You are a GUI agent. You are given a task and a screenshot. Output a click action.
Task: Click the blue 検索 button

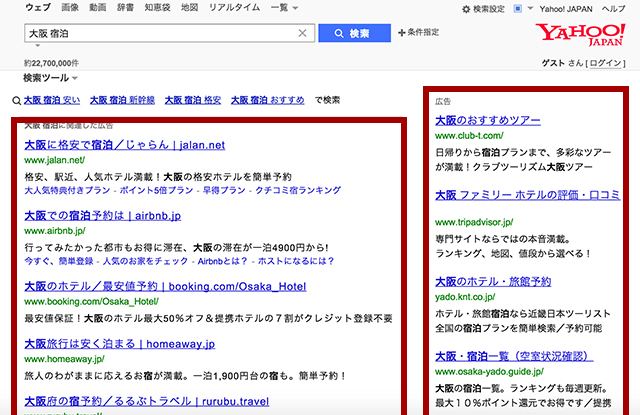coord(354,33)
